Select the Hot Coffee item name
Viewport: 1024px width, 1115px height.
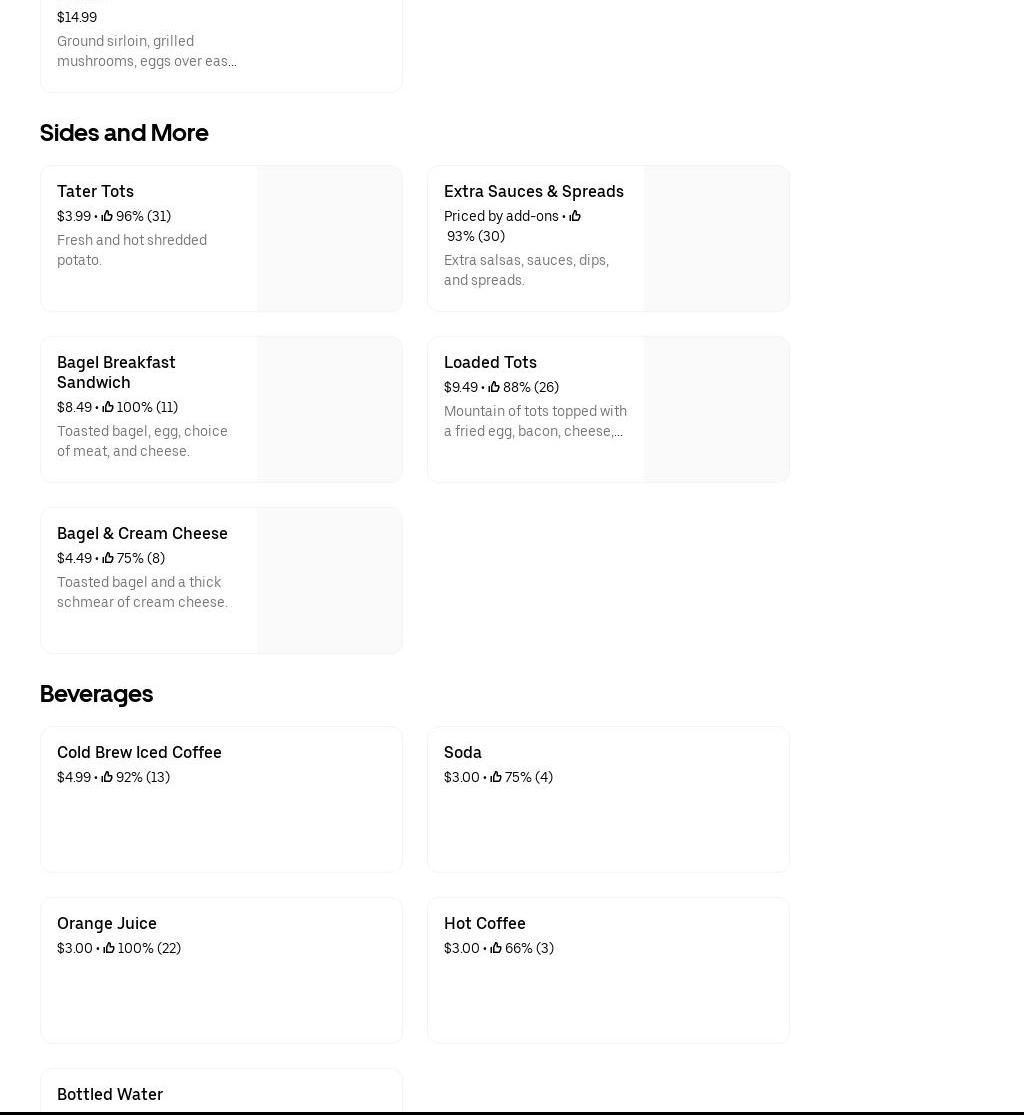click(484, 923)
